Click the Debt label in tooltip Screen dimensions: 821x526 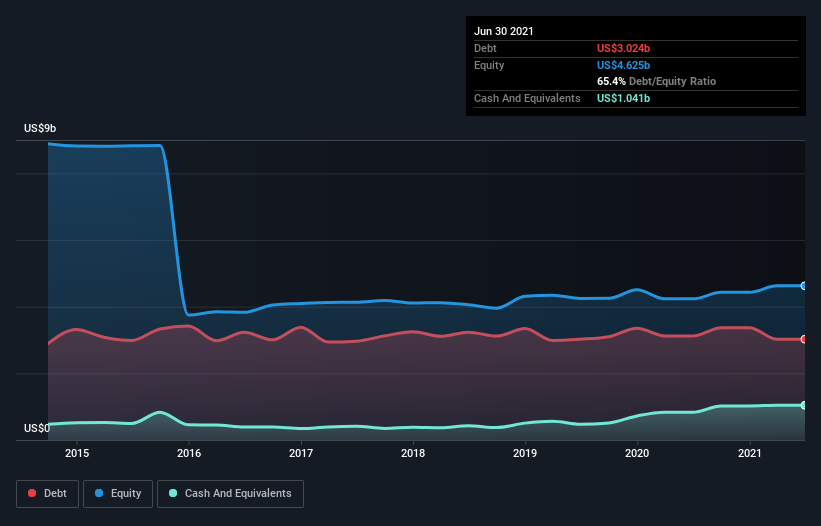click(485, 48)
